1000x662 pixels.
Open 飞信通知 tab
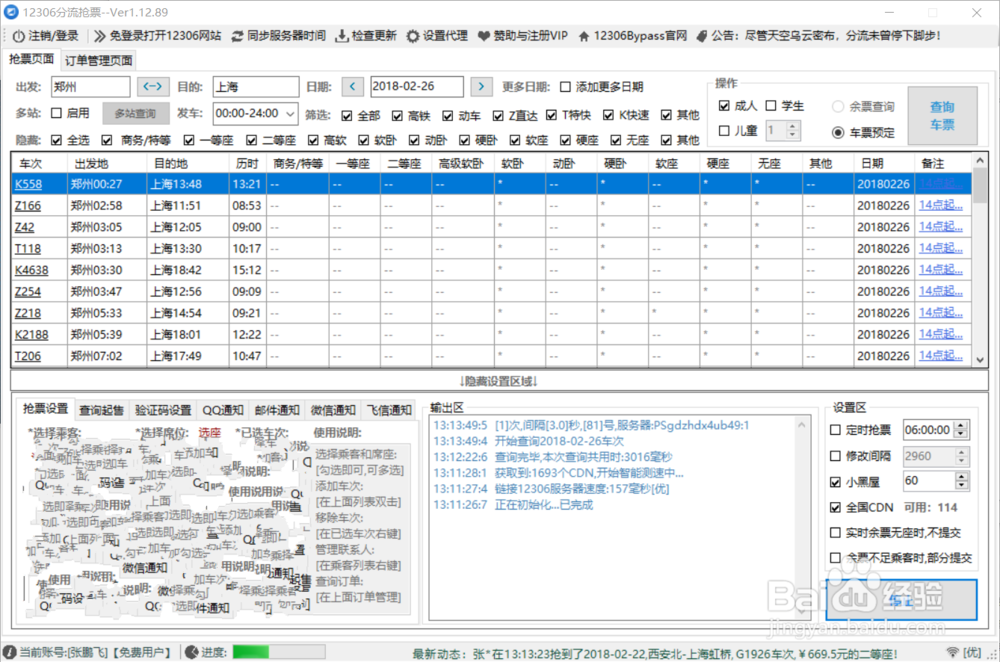tap(389, 410)
